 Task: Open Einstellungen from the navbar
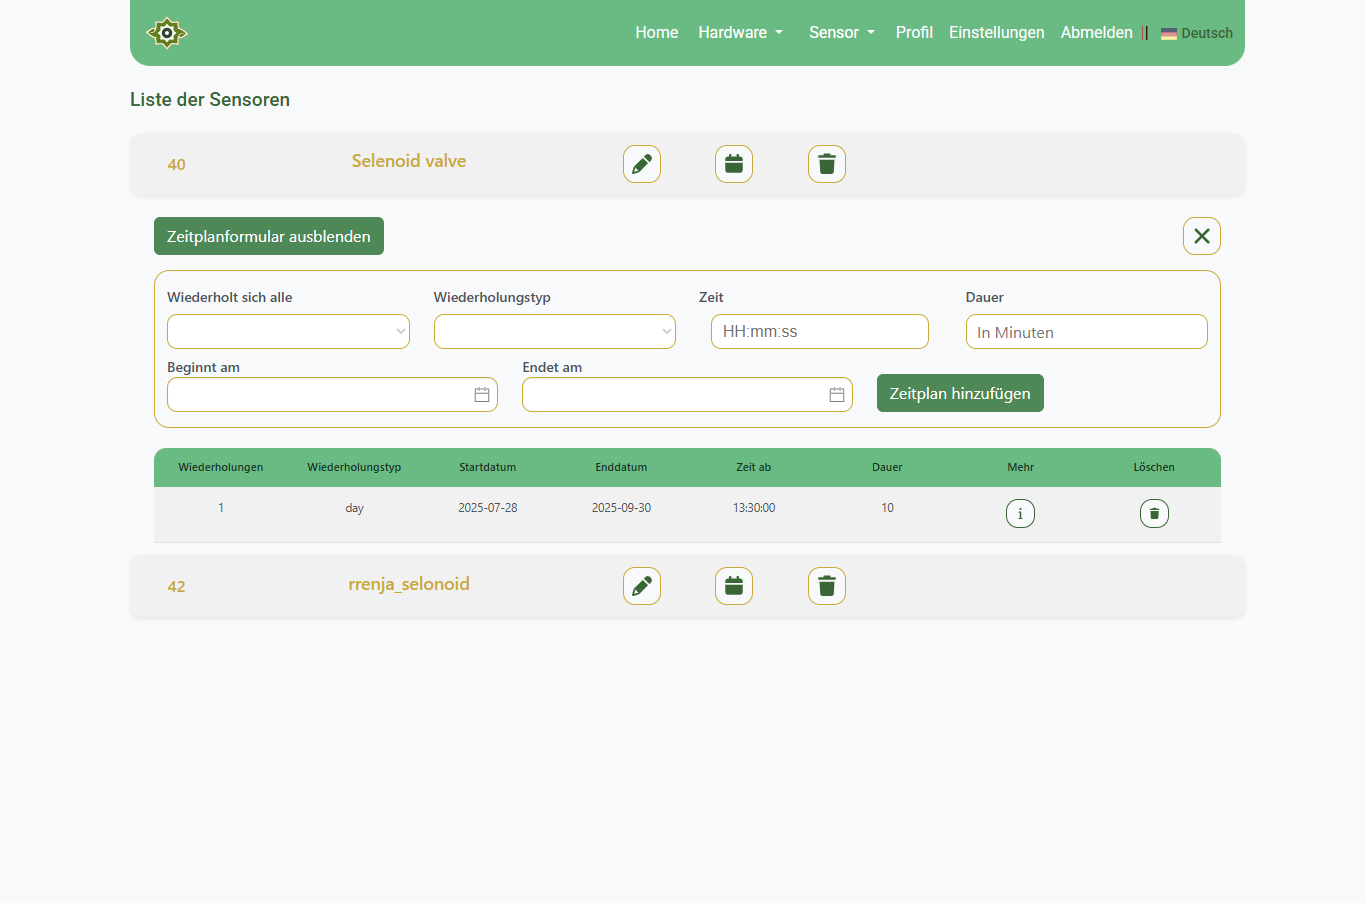point(996,33)
